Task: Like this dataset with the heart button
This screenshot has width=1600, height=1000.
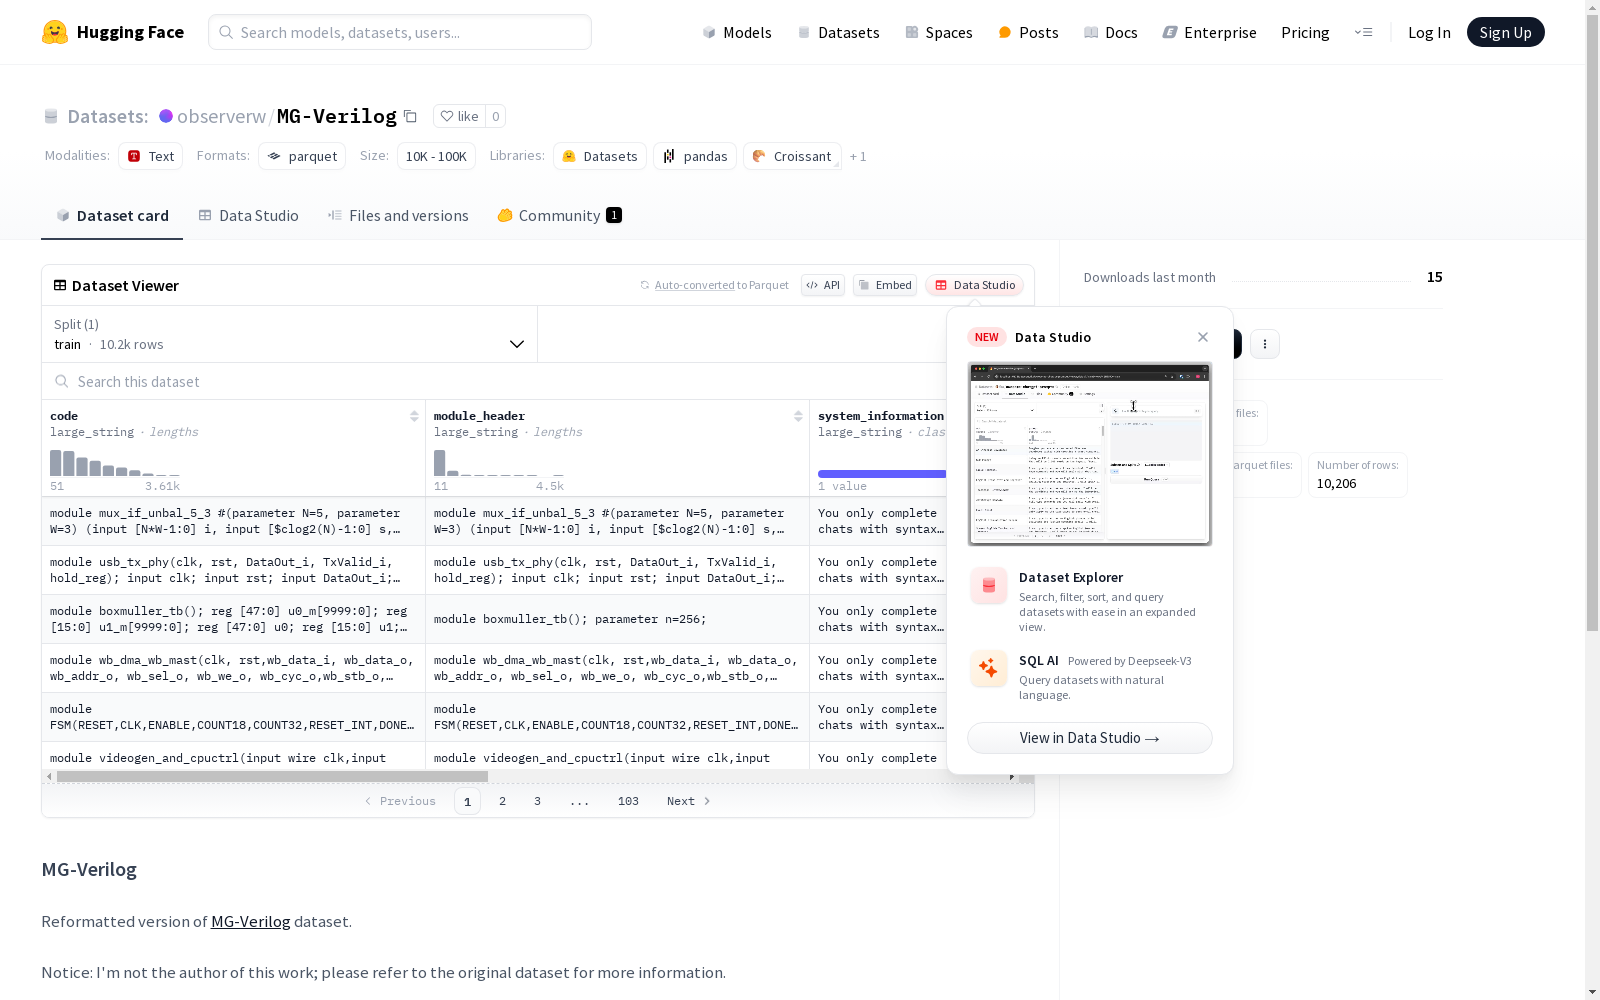Action: [x=460, y=116]
